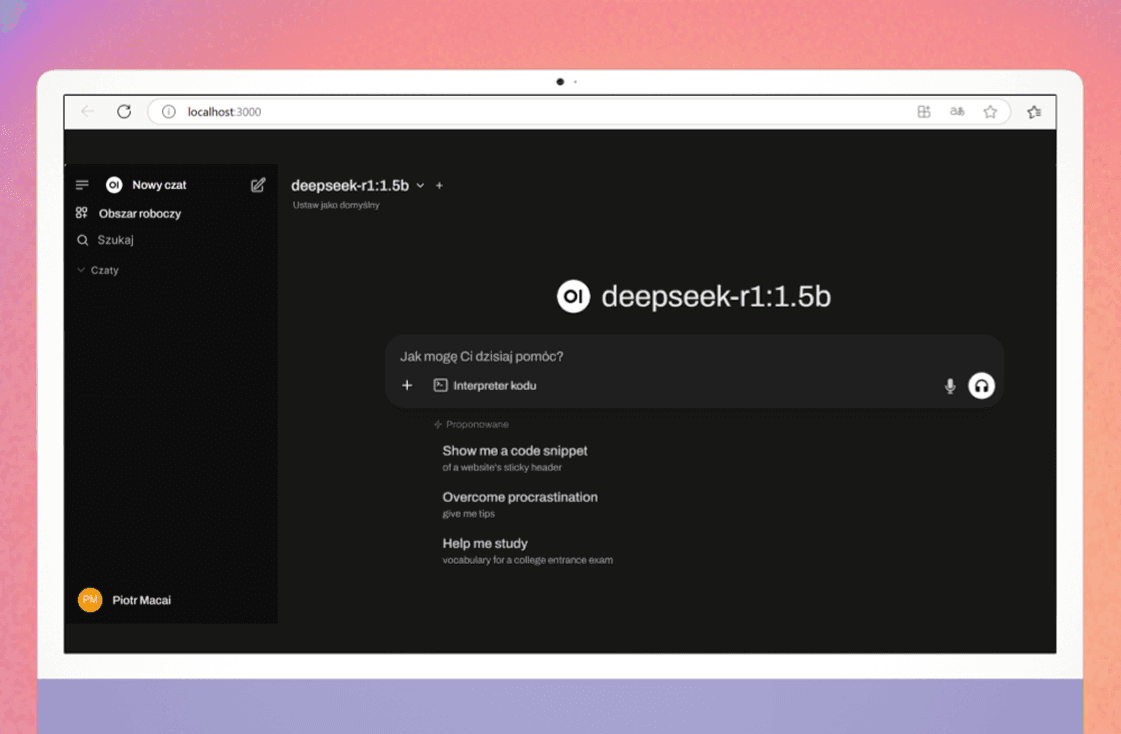Click the microphone voice input icon
1121x734 pixels.
tap(950, 386)
